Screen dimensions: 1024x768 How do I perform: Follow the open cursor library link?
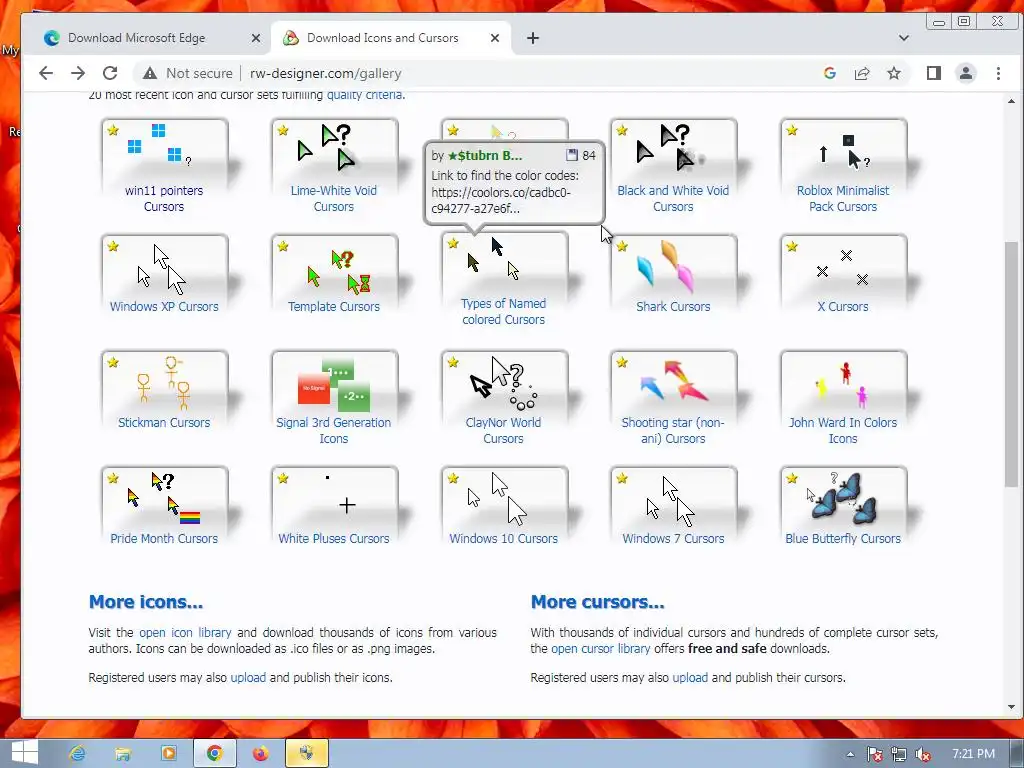tap(601, 649)
